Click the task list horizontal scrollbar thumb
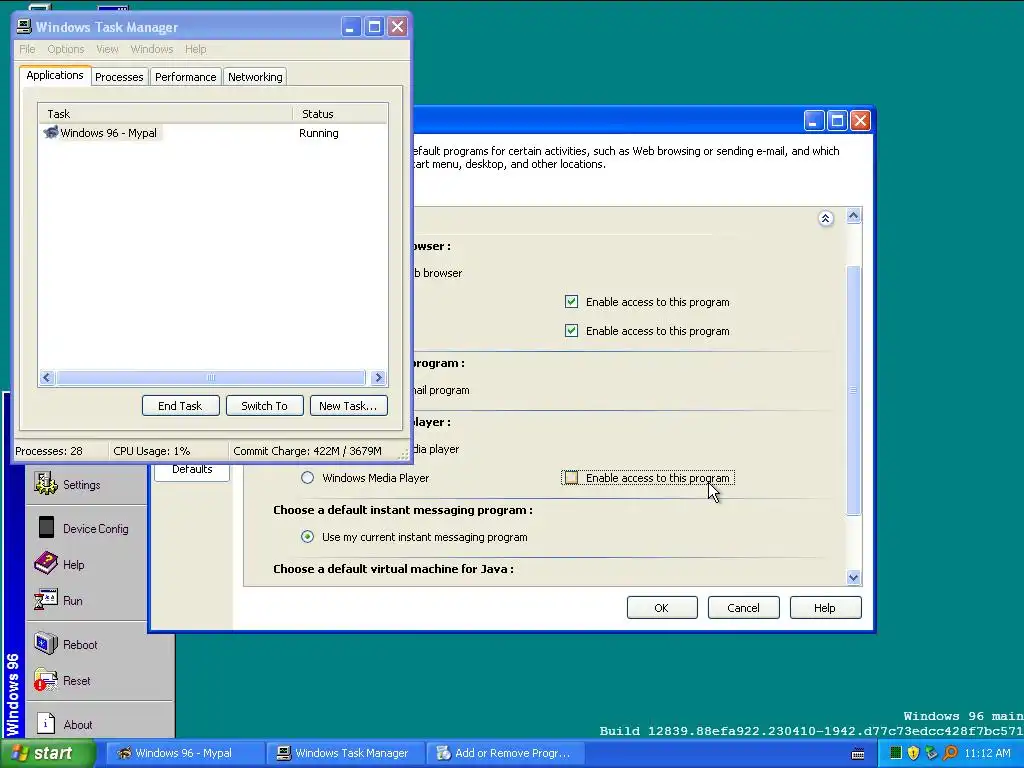 (x=211, y=377)
